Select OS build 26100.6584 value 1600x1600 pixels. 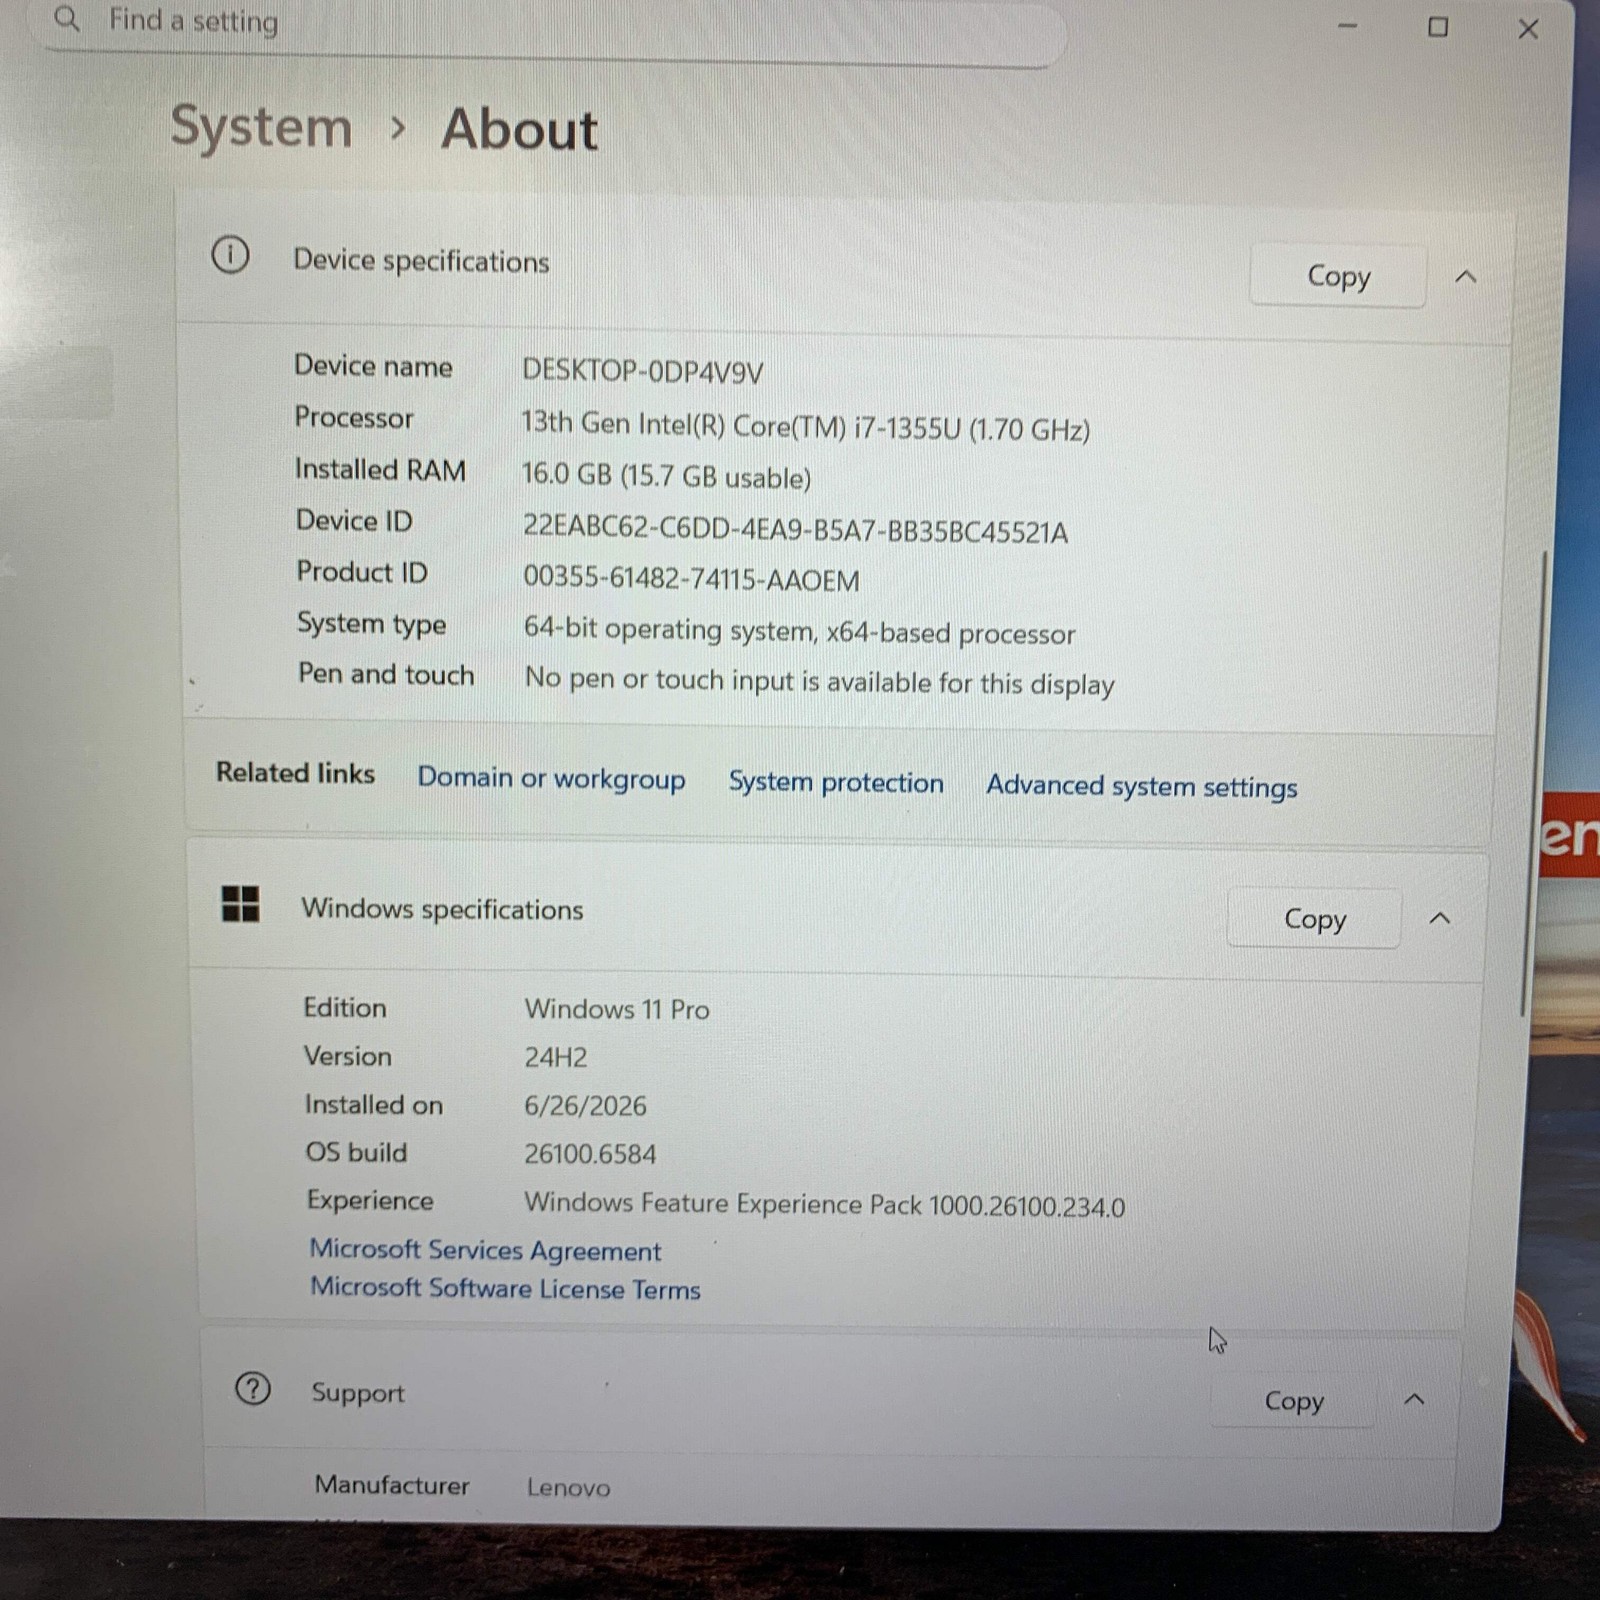590,1154
